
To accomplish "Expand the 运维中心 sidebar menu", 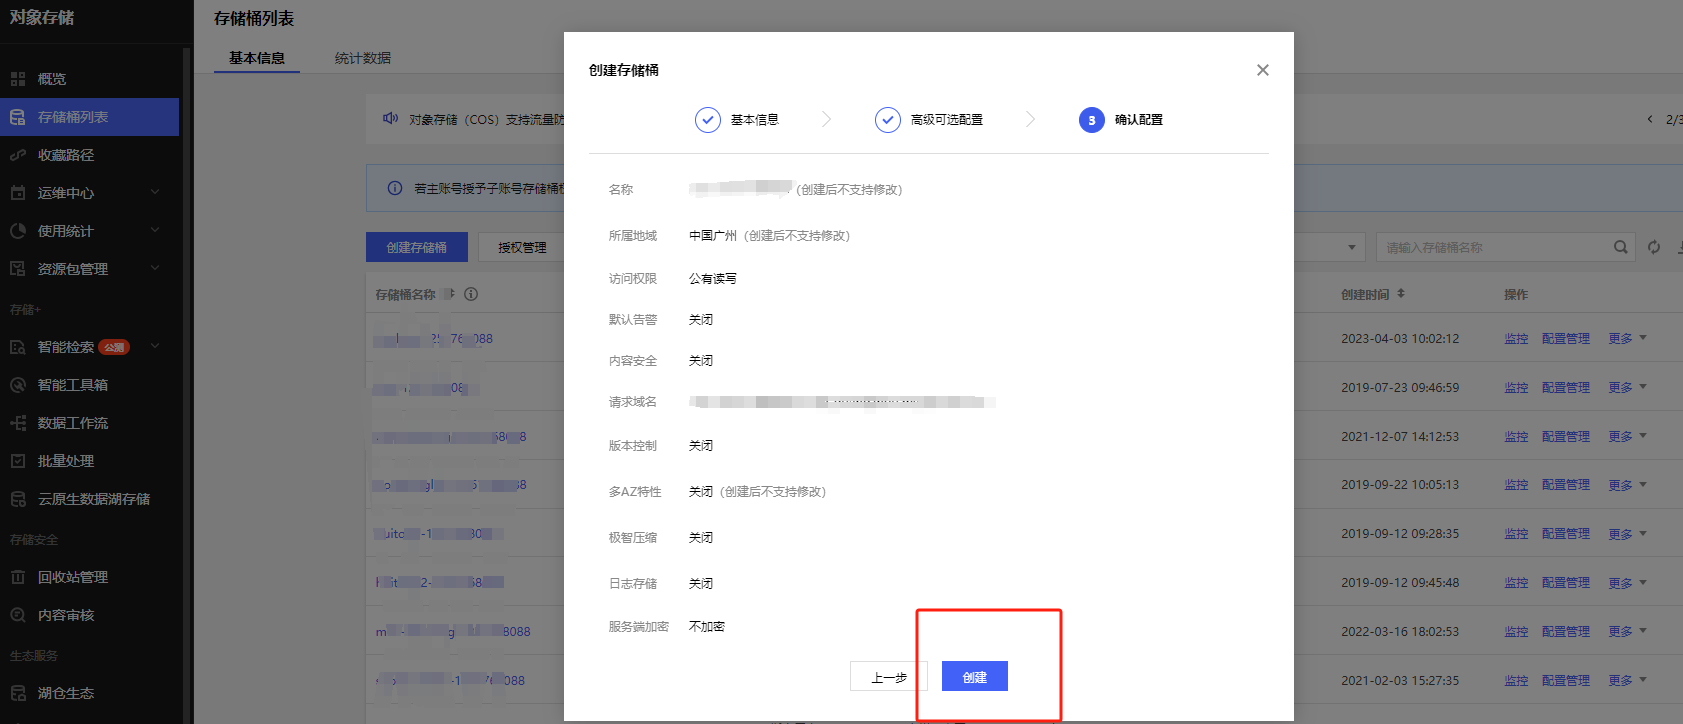I will (x=155, y=192).
